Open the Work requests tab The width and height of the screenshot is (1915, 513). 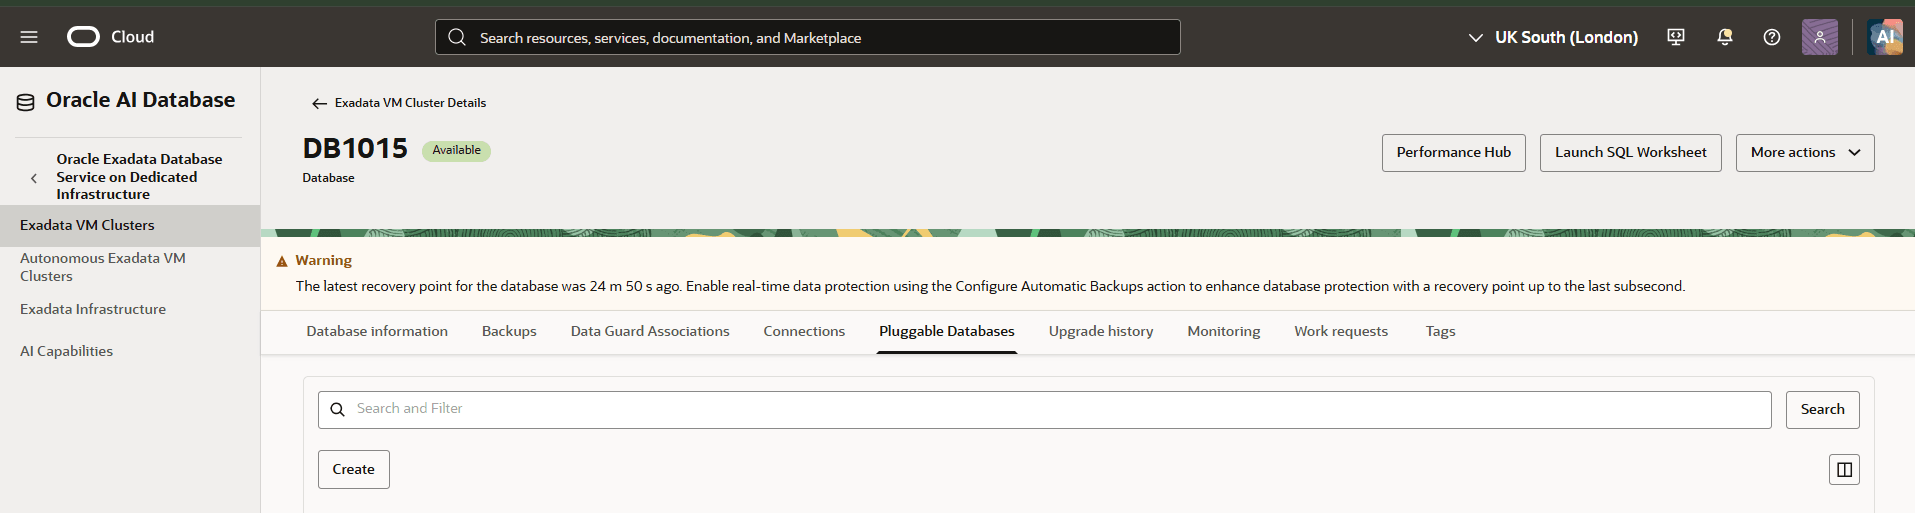1341,331
